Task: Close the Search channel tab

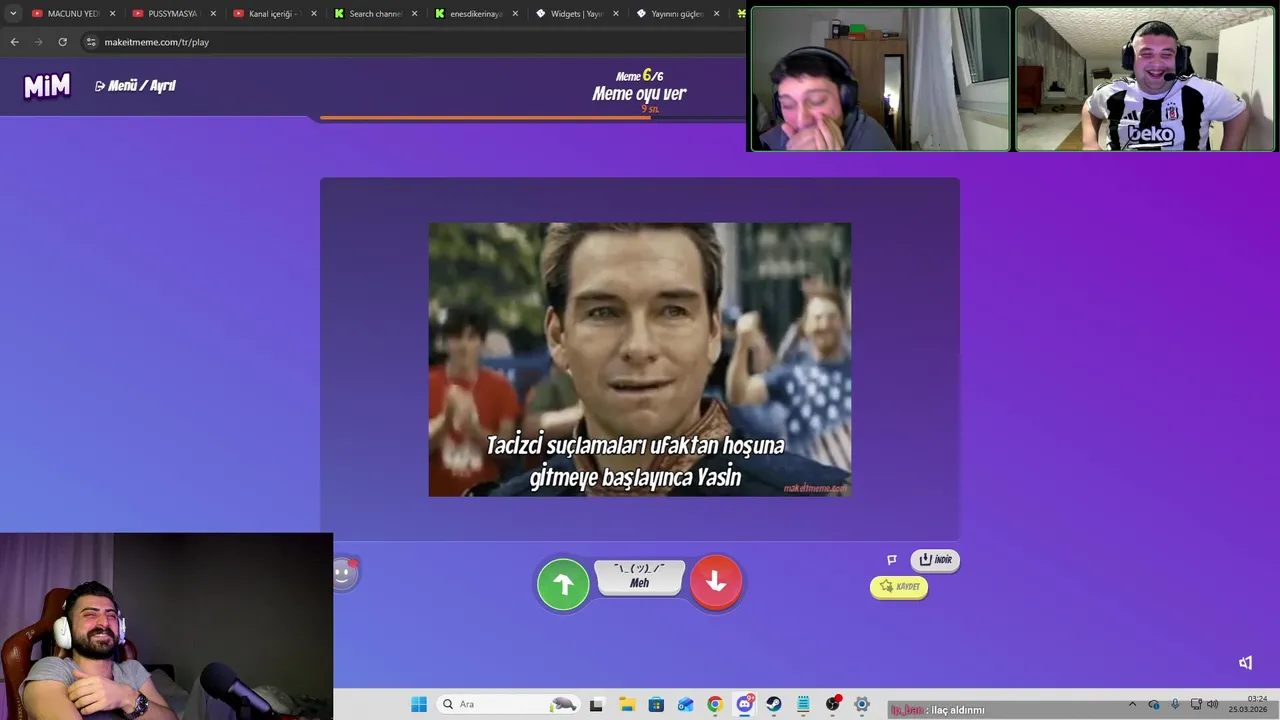Action: coord(414,14)
